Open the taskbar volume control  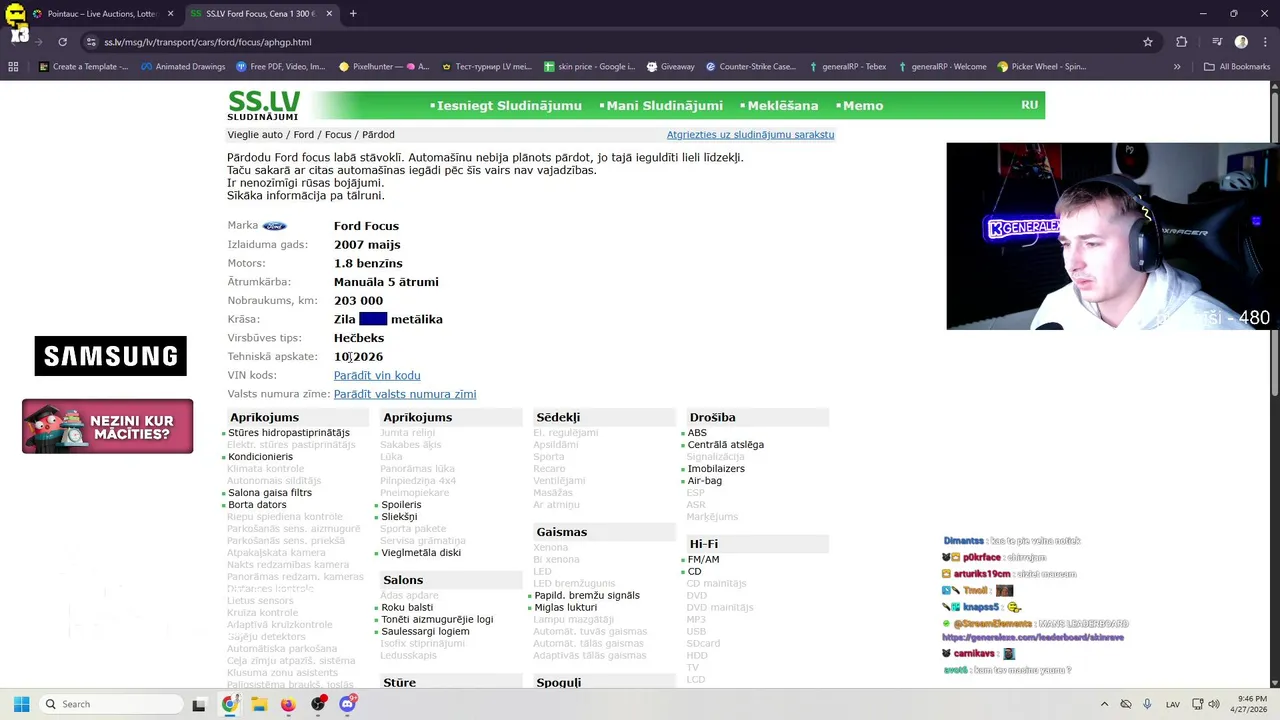coord(1213,704)
